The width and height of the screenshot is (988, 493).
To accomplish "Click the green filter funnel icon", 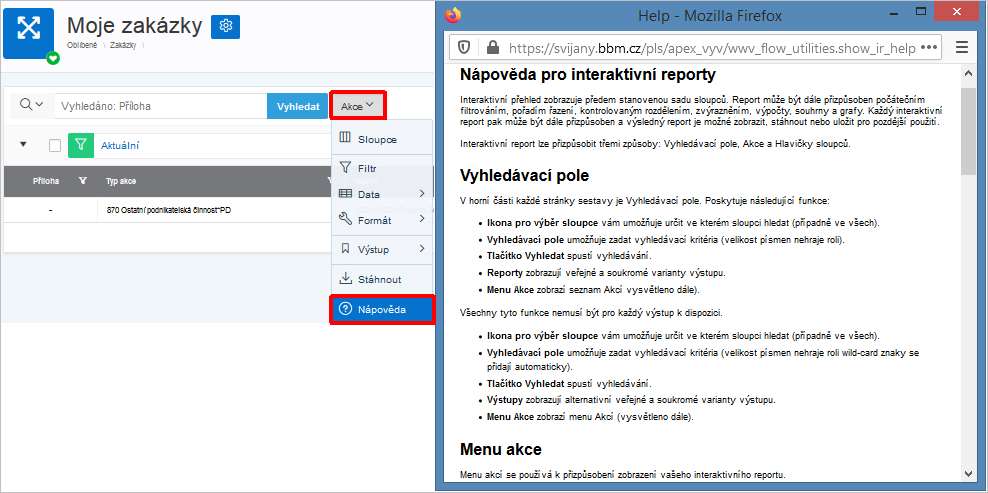I will click(x=80, y=146).
